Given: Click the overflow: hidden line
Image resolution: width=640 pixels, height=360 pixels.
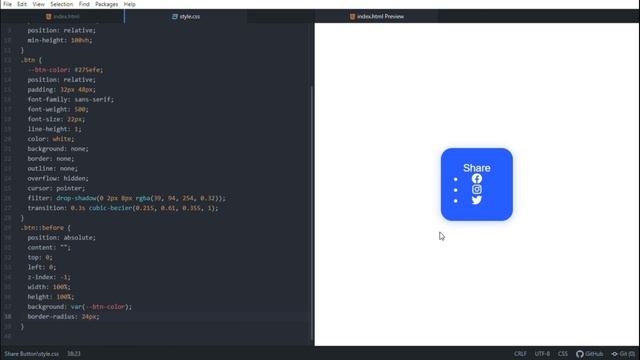Looking at the screenshot, I should pos(58,178).
